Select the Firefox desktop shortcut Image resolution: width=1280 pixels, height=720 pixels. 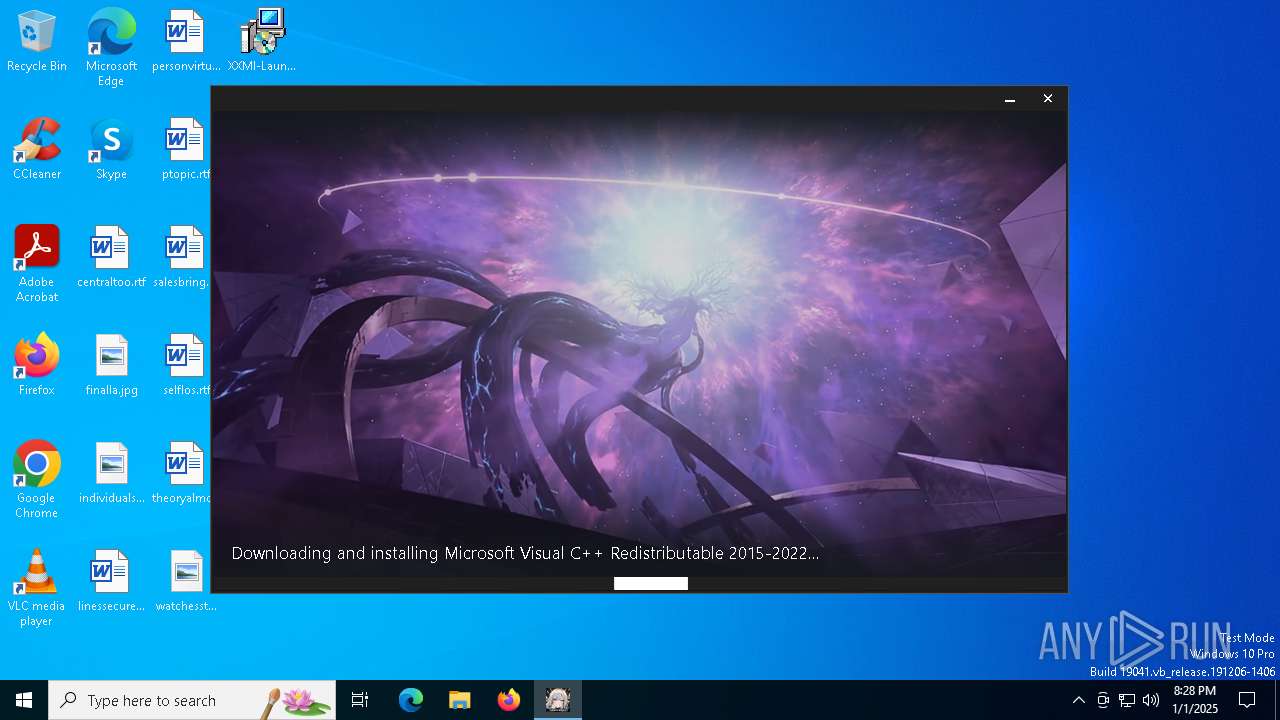pyautogui.click(x=37, y=365)
